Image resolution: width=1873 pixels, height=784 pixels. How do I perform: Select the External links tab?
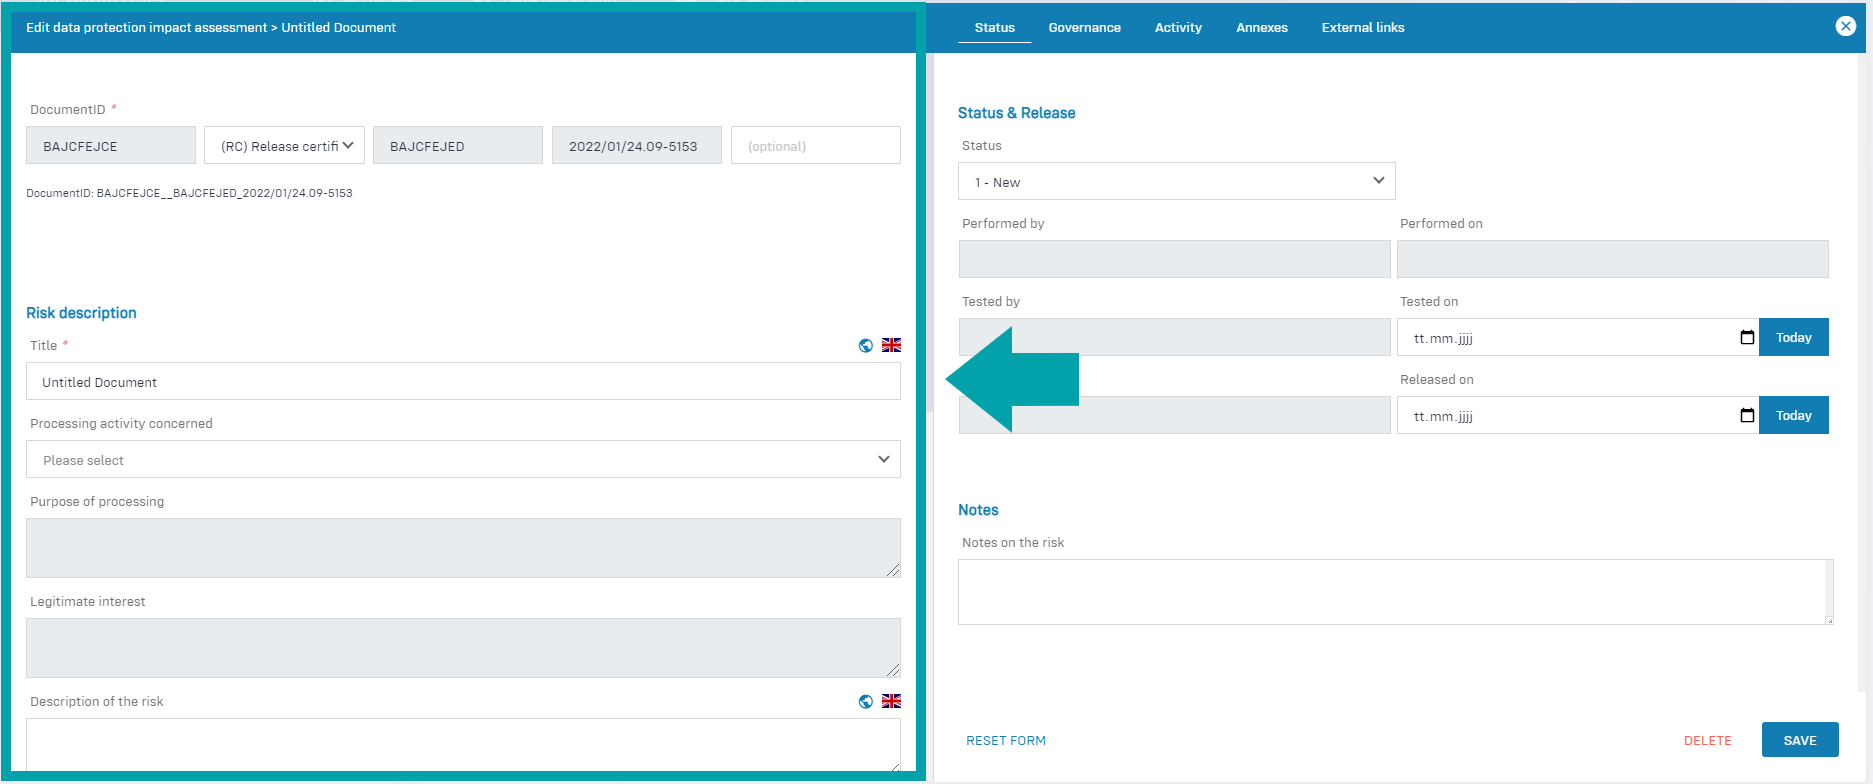coord(1362,28)
